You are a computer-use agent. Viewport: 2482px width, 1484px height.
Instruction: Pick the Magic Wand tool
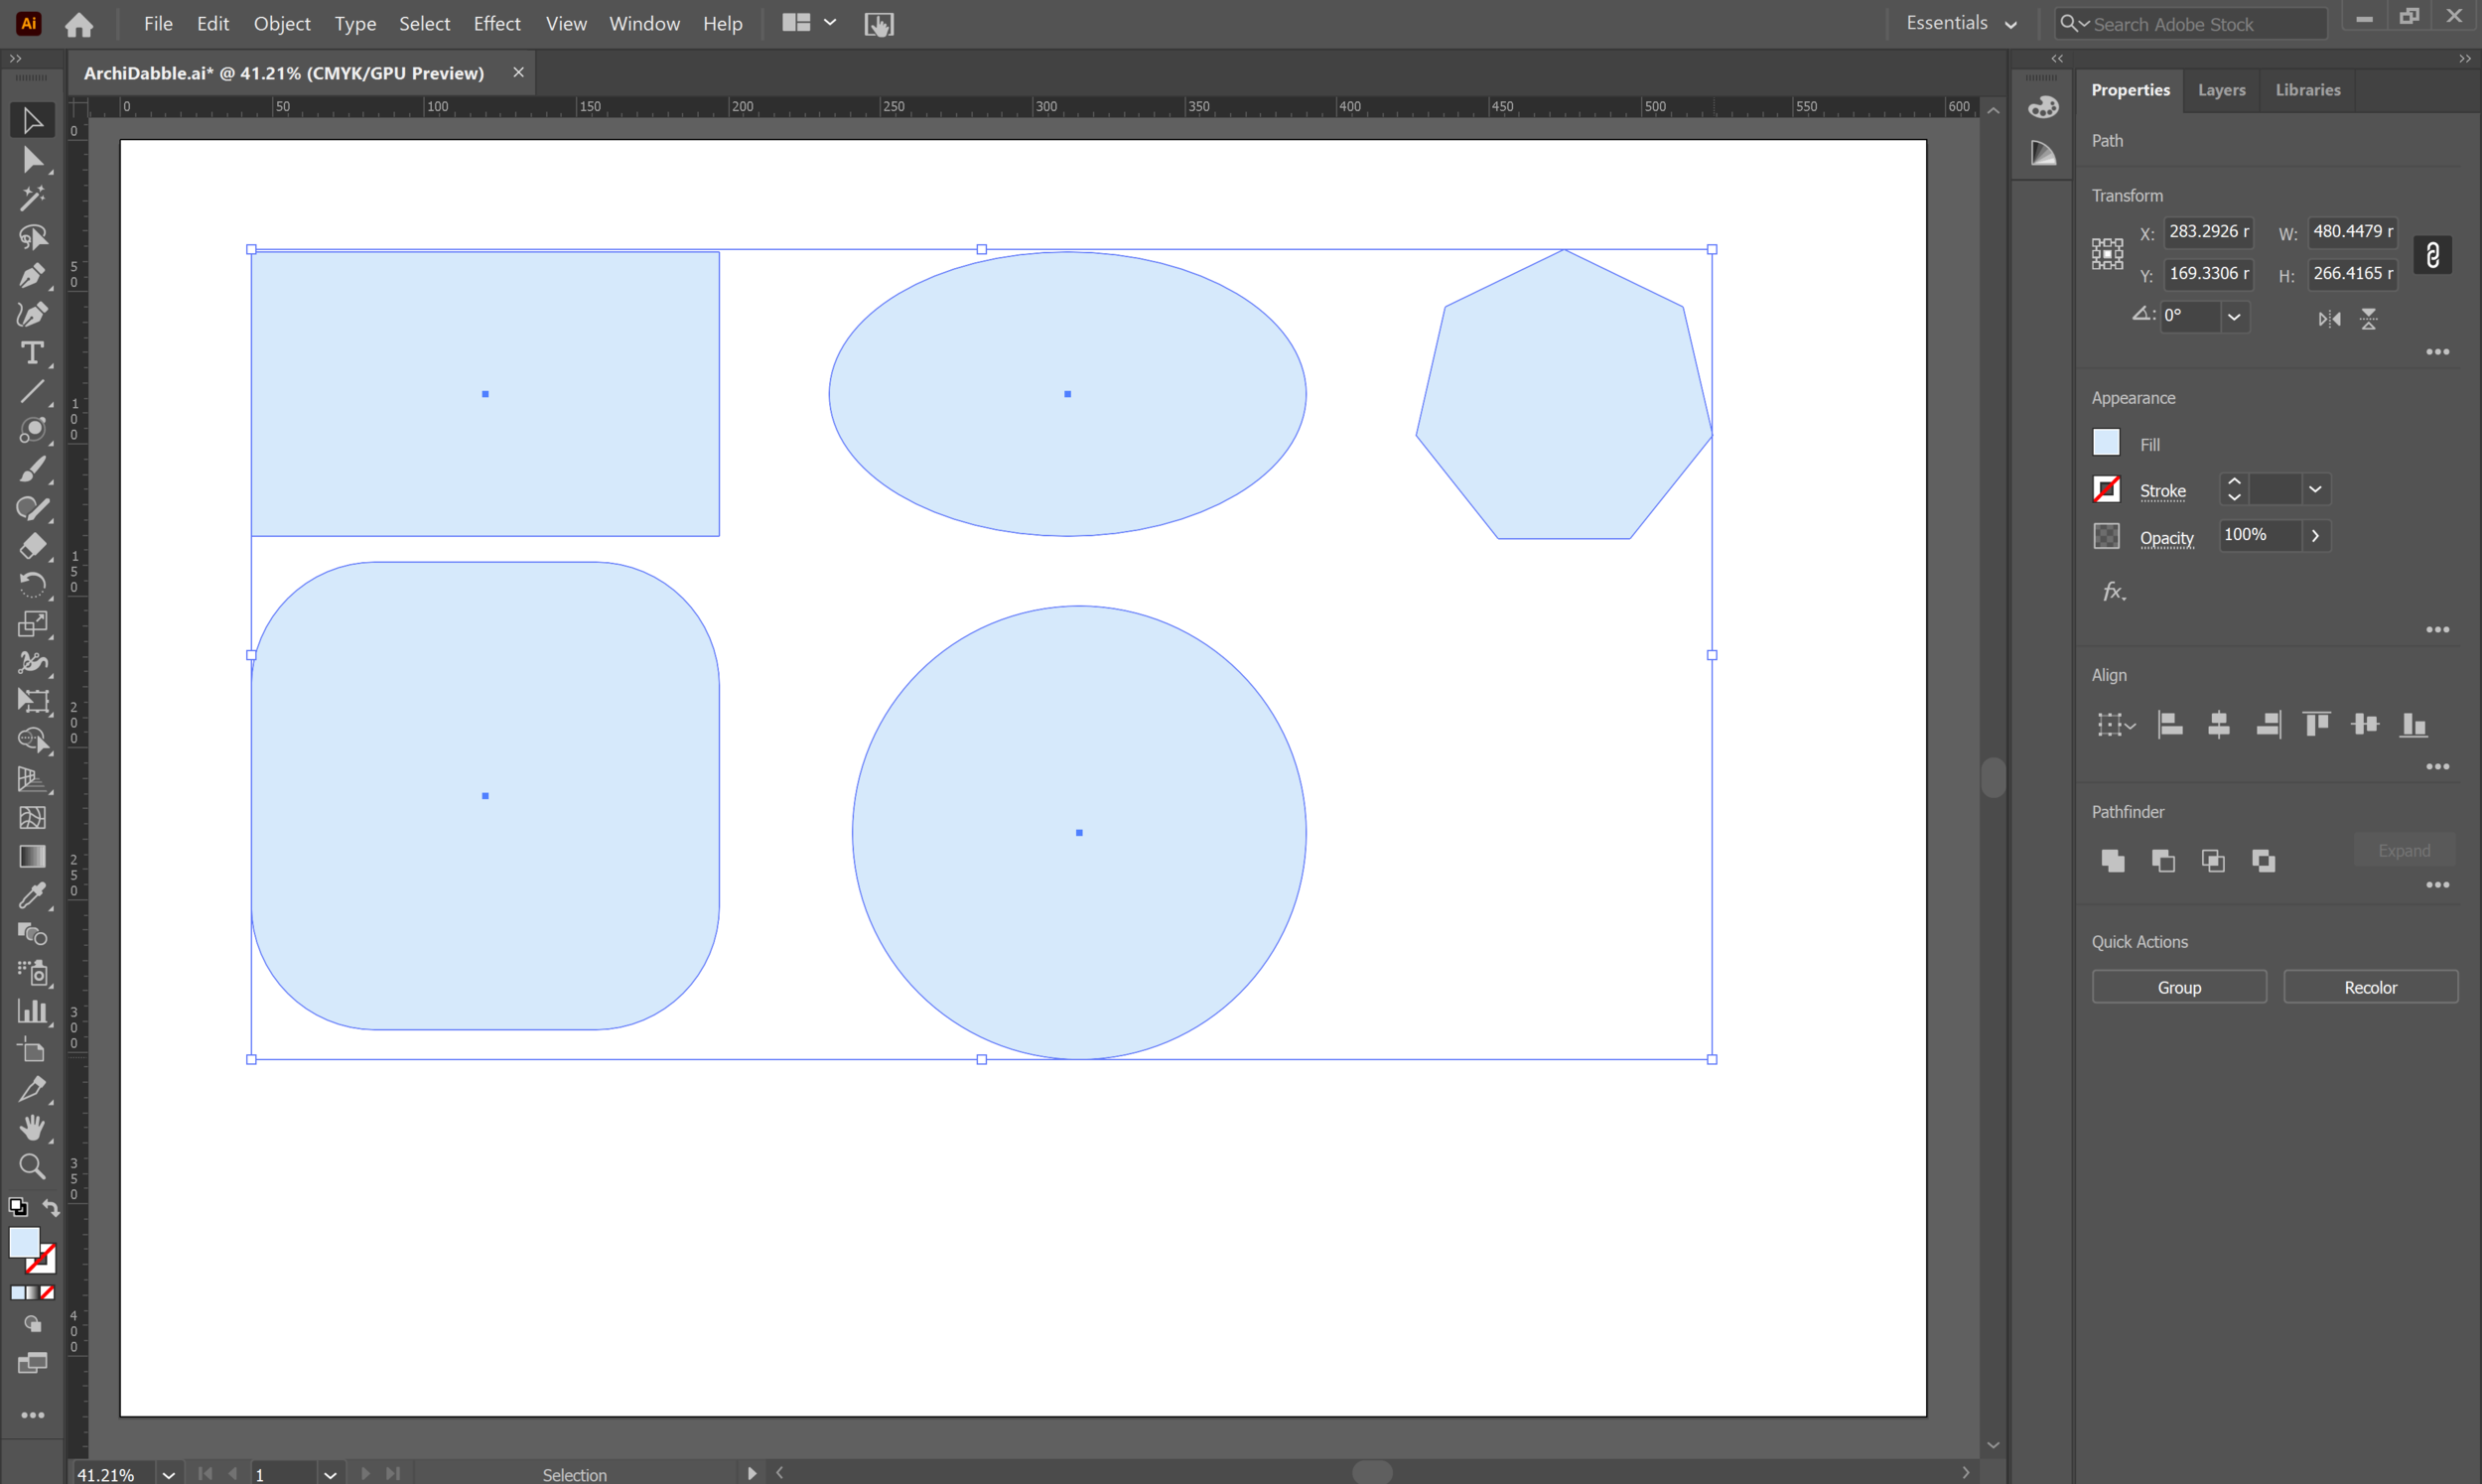click(32, 198)
